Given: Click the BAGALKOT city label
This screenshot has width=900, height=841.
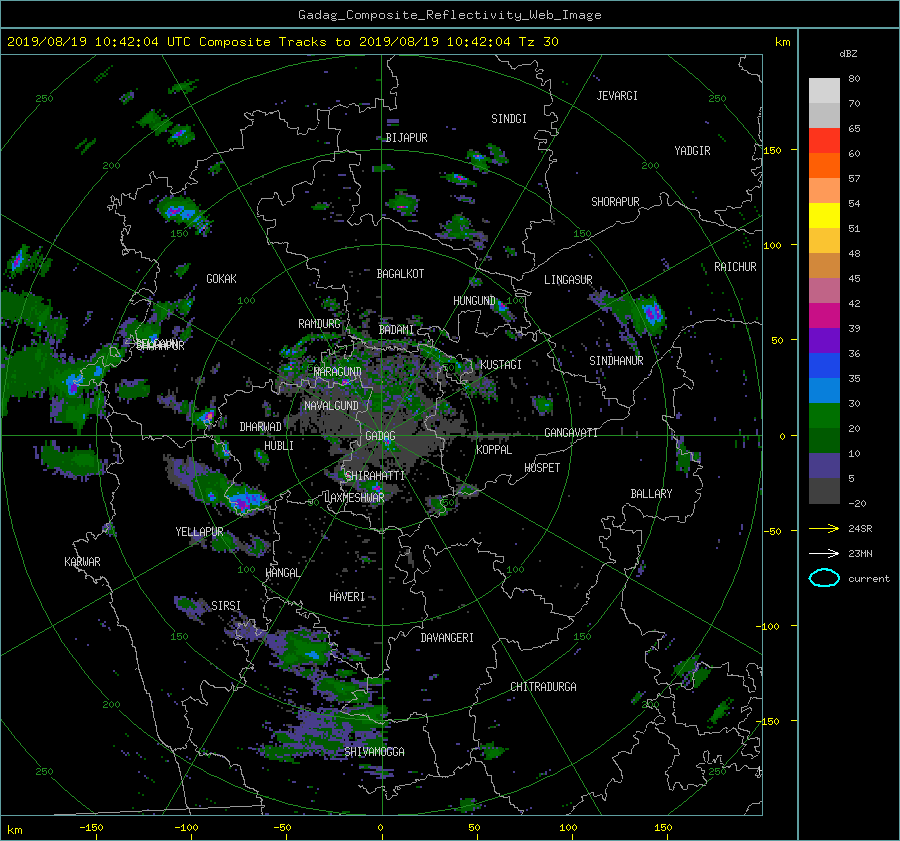Looking at the screenshot, I should click(400, 274).
